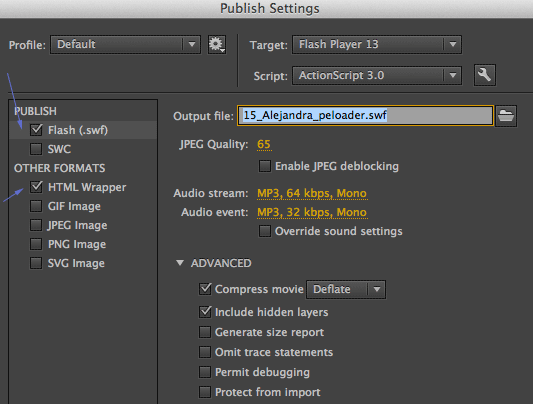The height and width of the screenshot is (404, 533).
Task: Click Audio stream MP3 64 kbps link
Action: click(312, 193)
